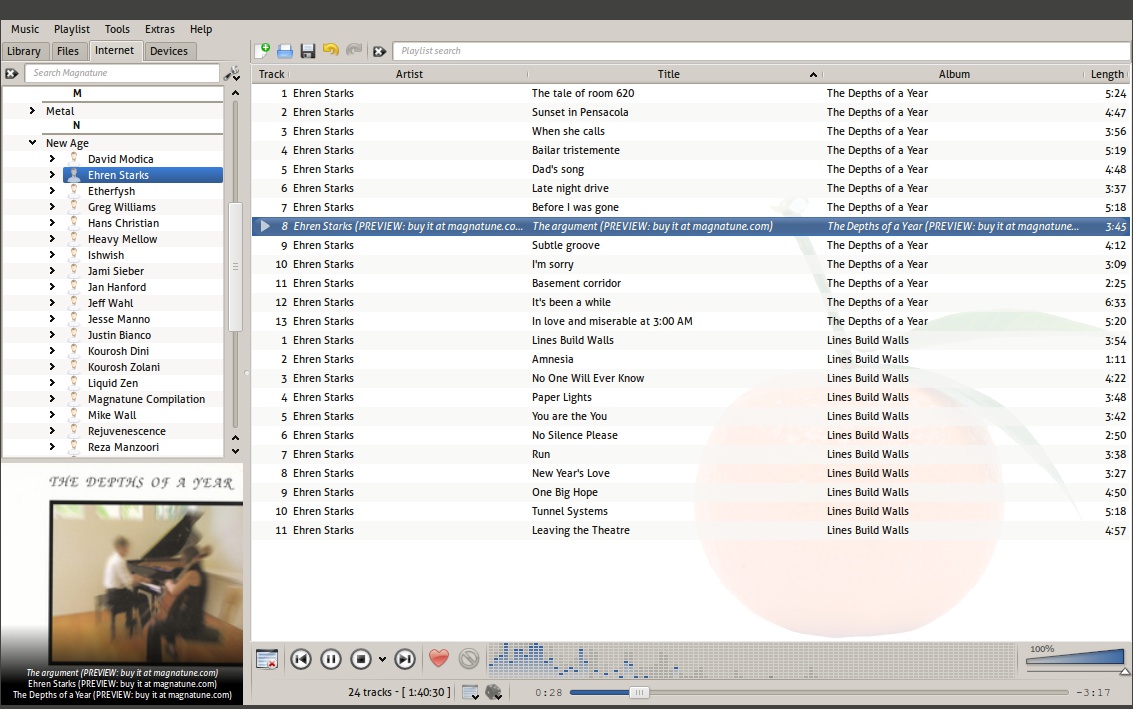1133x709 pixels.
Task: Expand Liquid Zen artist node
Action: [x=52, y=382]
